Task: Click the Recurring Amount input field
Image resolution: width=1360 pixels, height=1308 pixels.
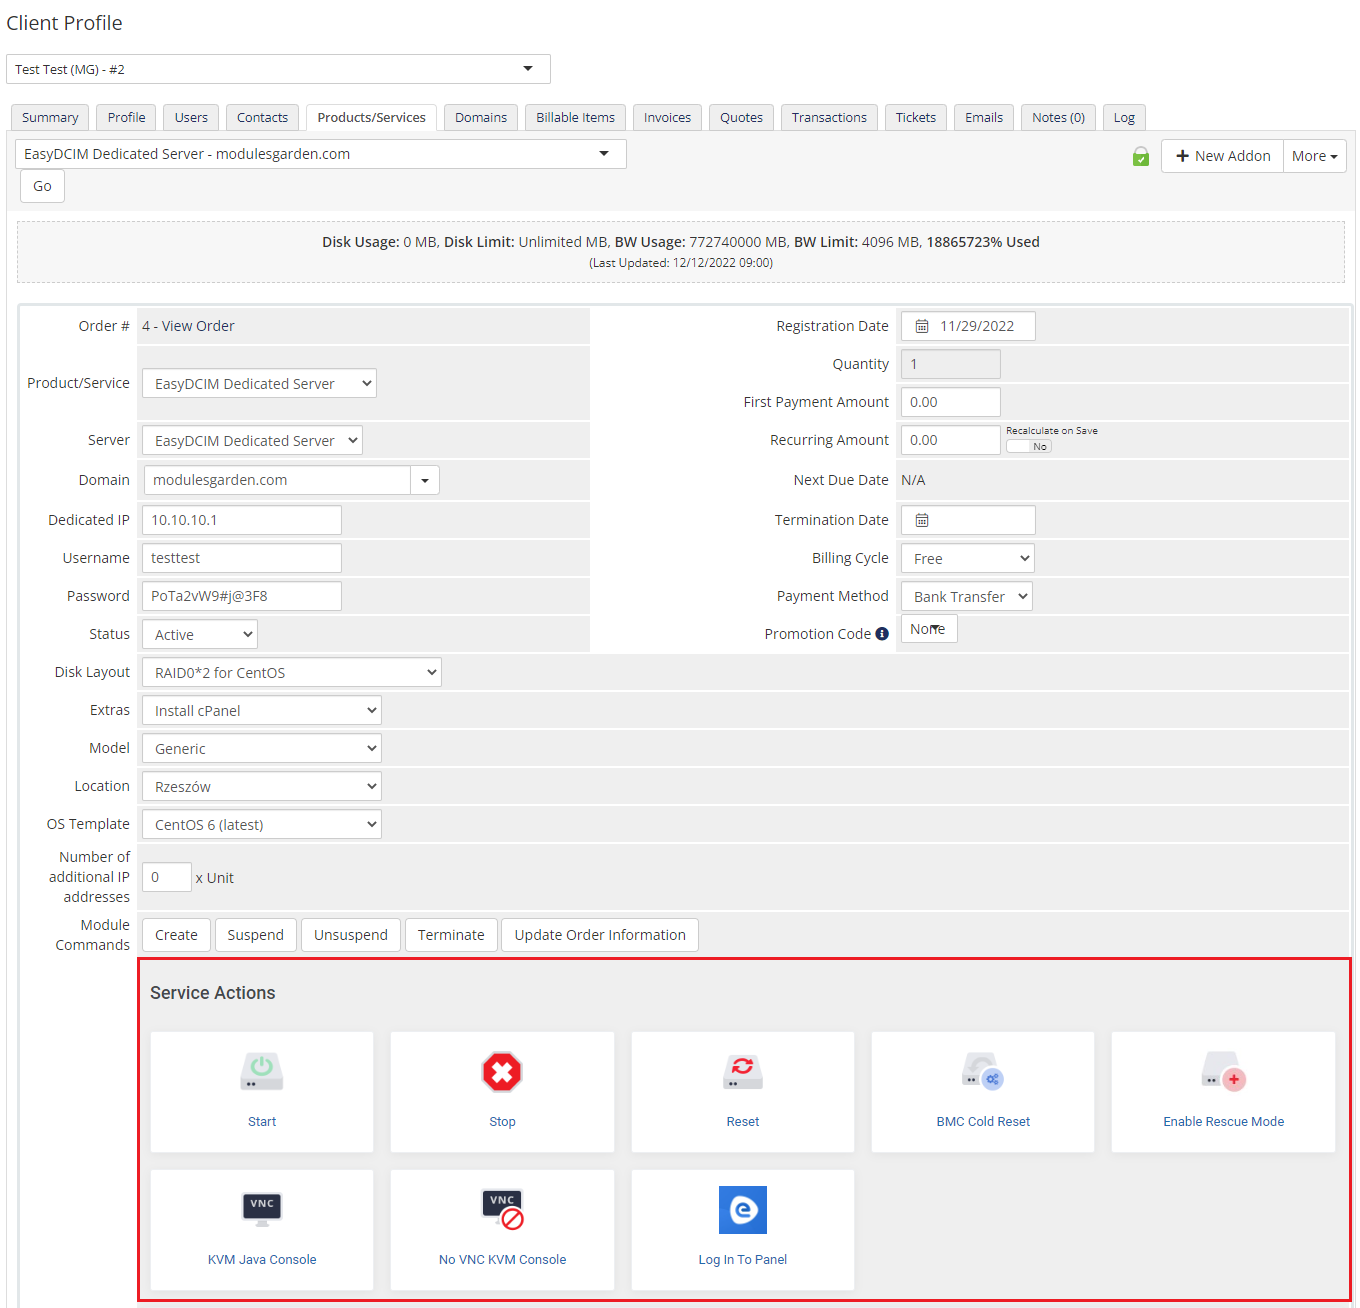Action: pyautogui.click(x=950, y=440)
